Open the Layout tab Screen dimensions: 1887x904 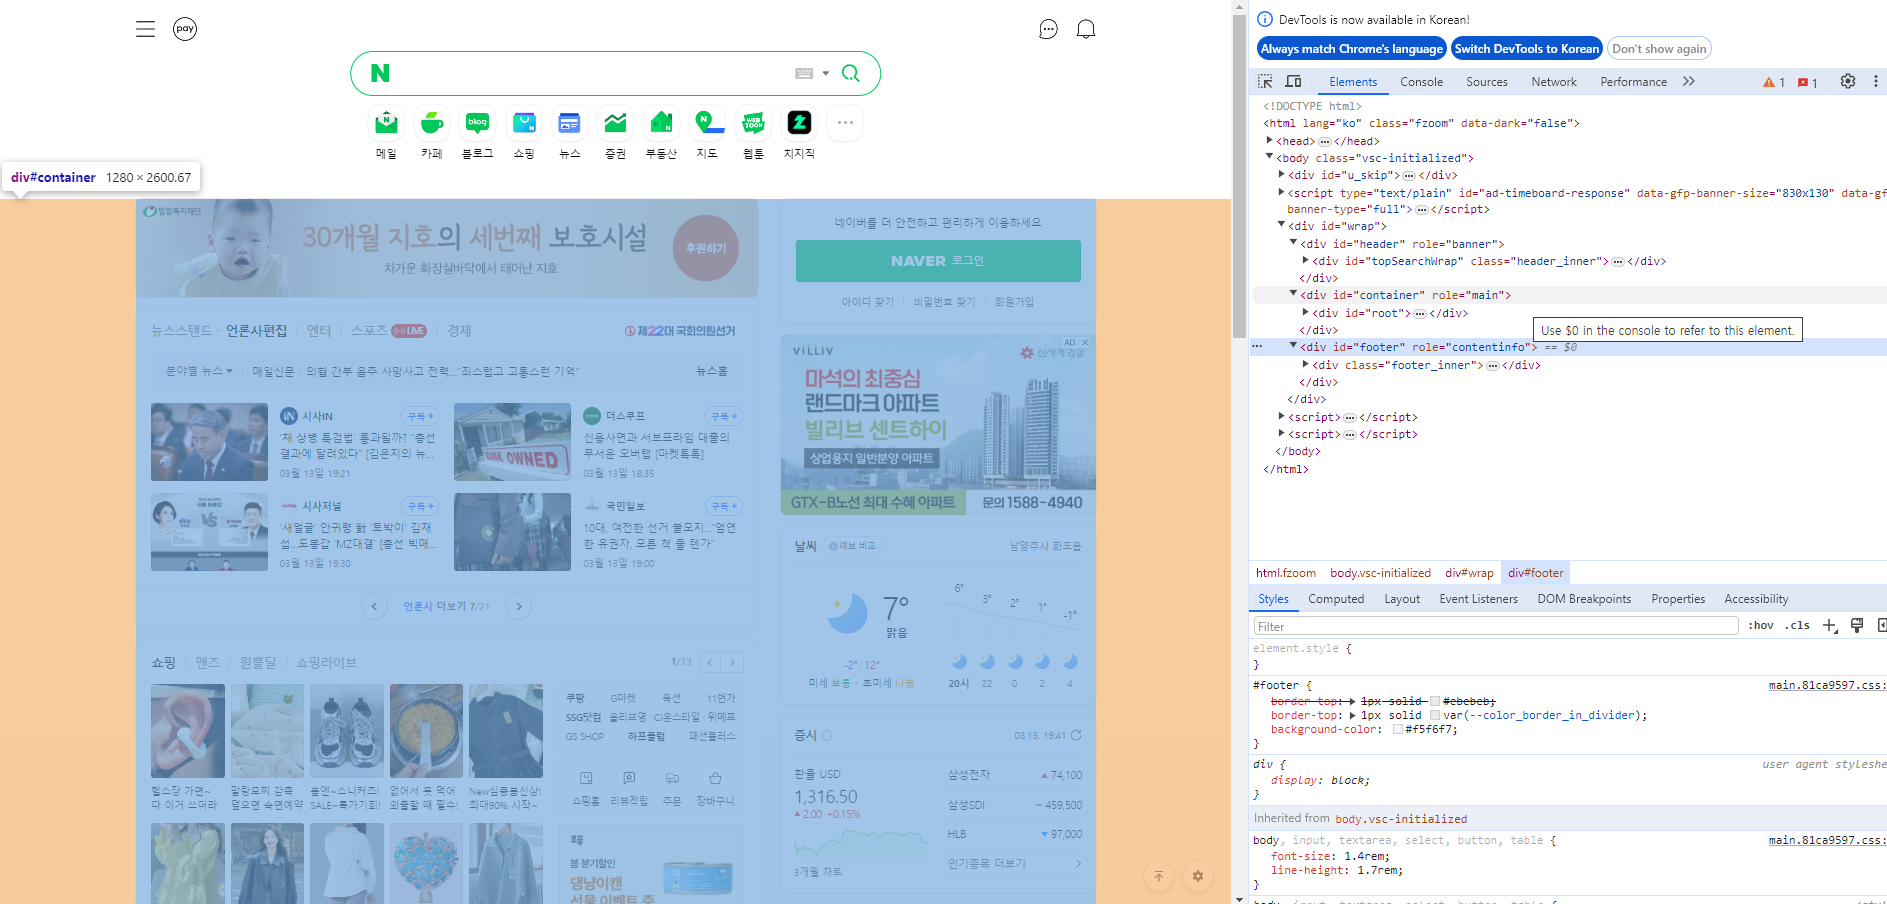point(1402,599)
